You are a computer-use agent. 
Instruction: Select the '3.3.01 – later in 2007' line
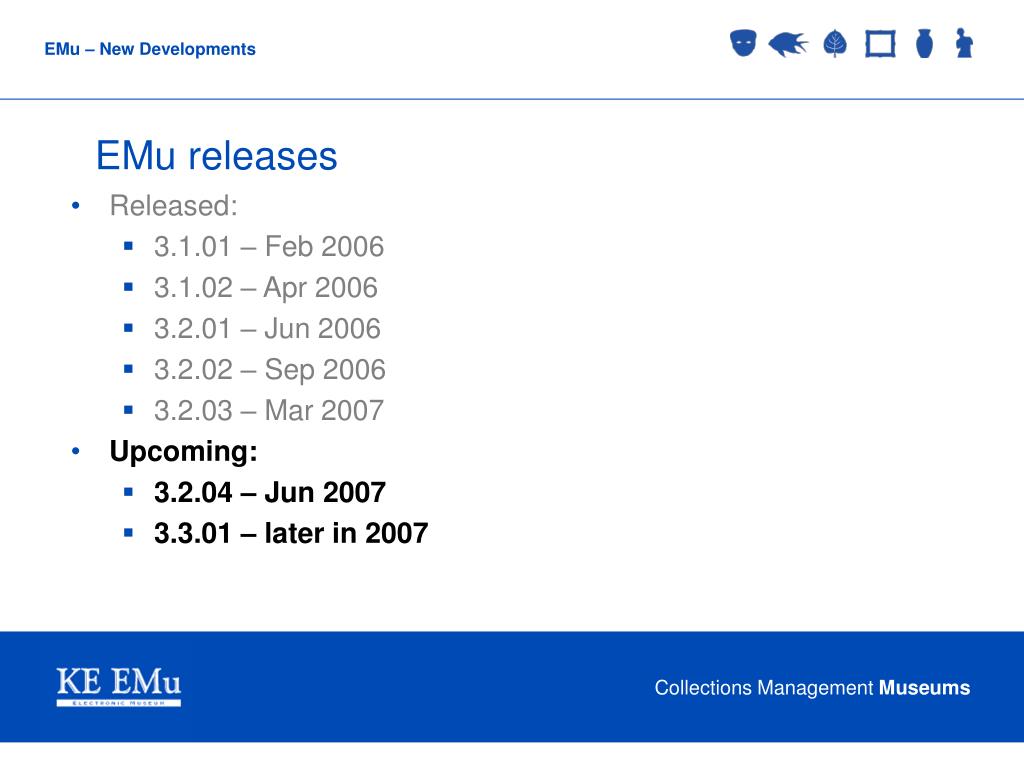tap(291, 534)
